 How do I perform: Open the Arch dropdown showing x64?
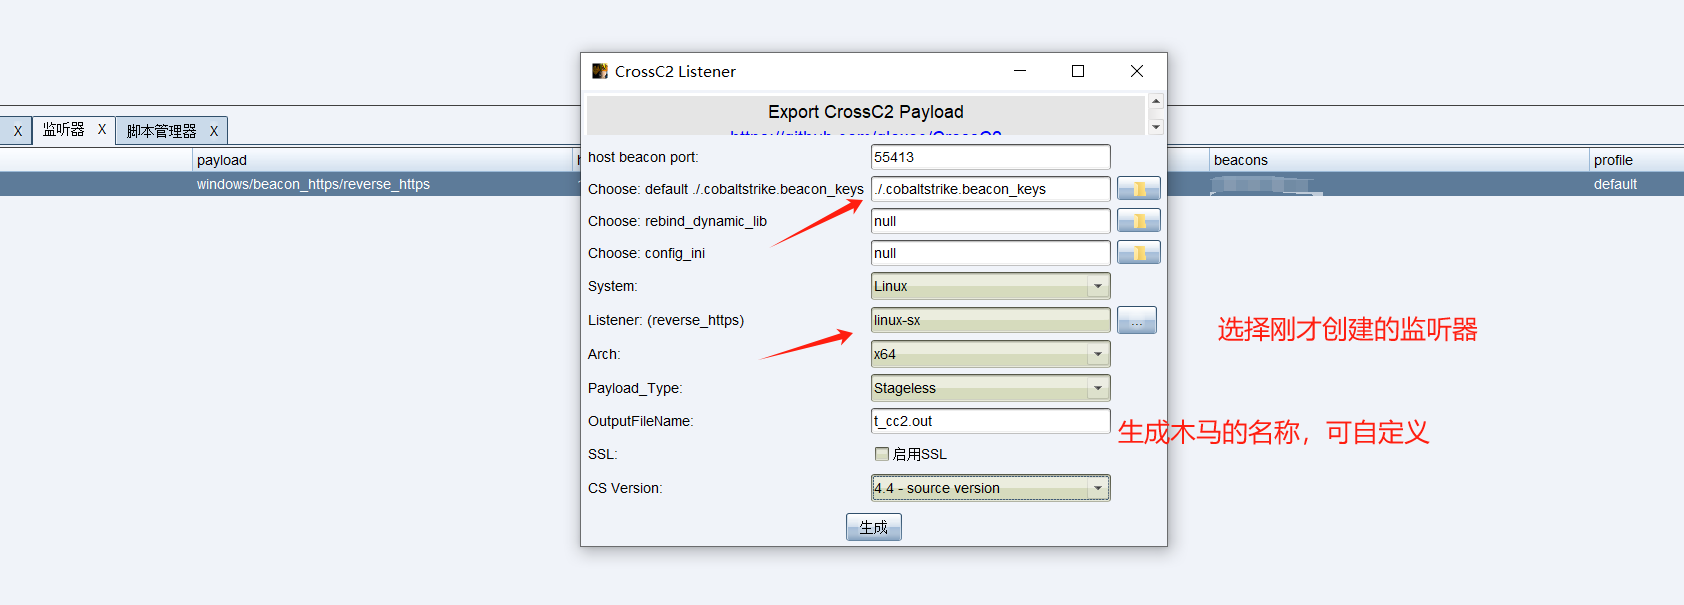click(991, 354)
